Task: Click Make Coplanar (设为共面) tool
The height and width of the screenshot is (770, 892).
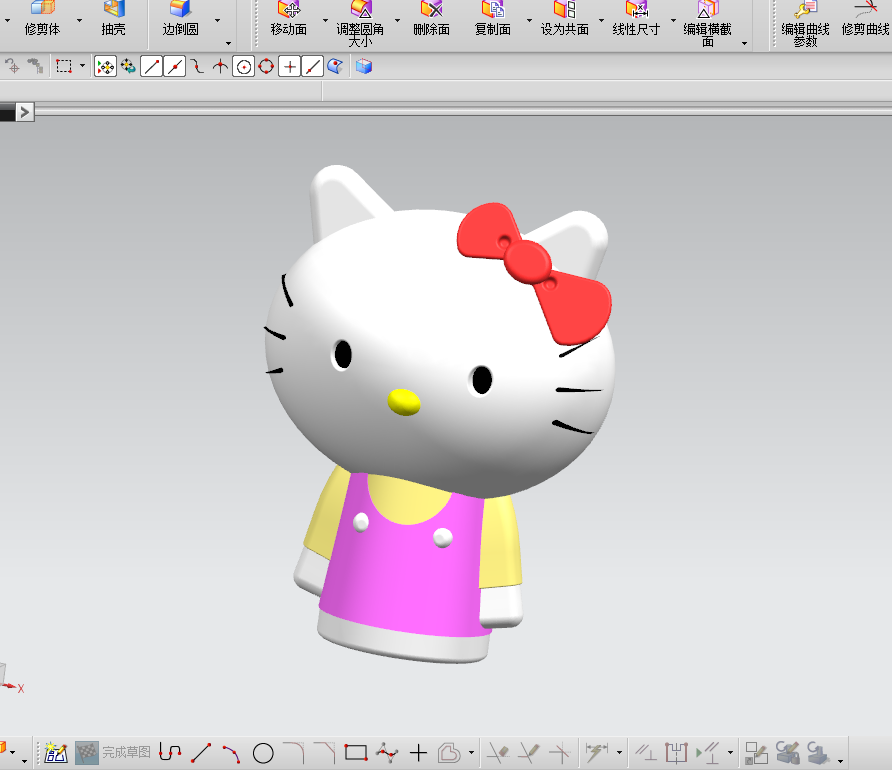Action: tap(564, 18)
